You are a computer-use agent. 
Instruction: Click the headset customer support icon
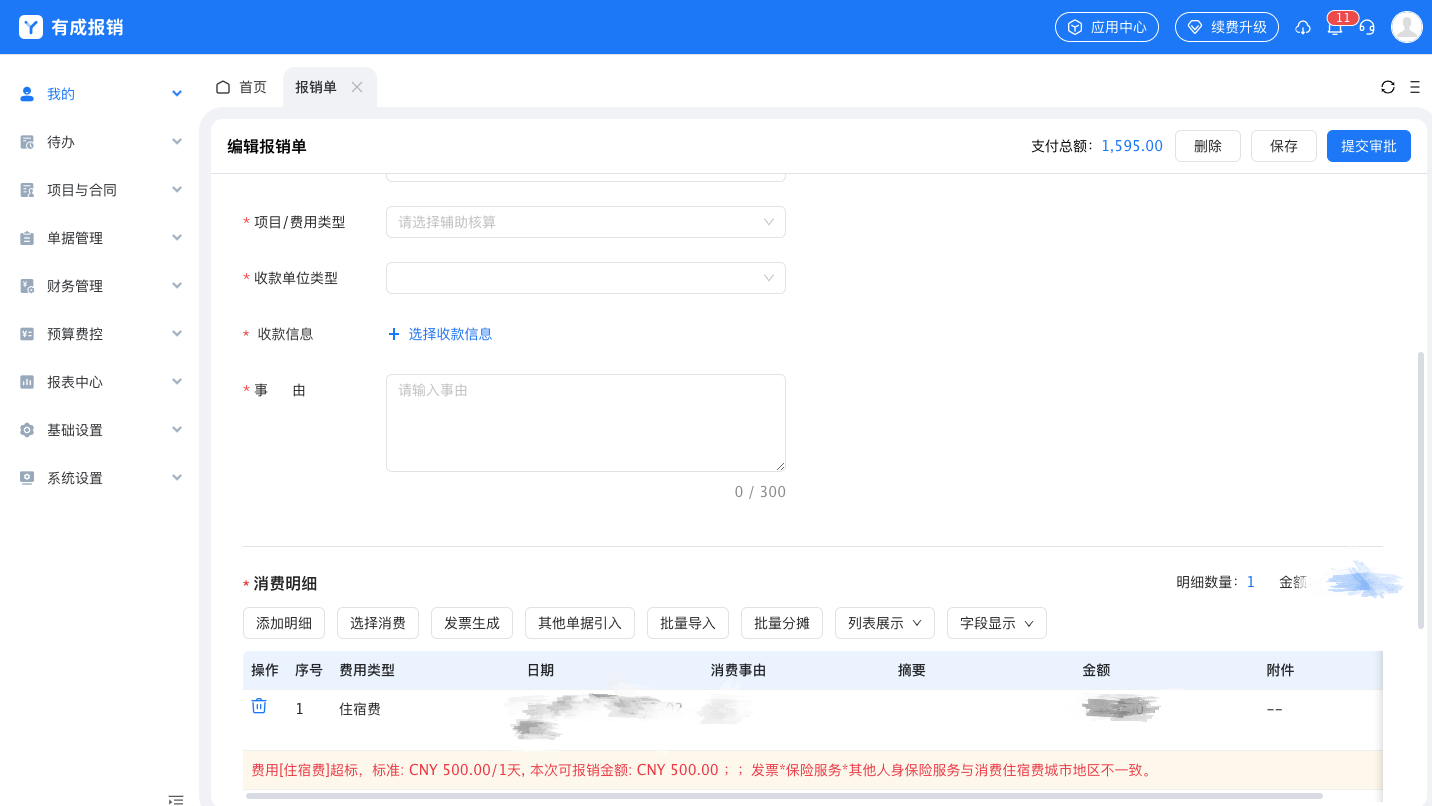[1367, 27]
